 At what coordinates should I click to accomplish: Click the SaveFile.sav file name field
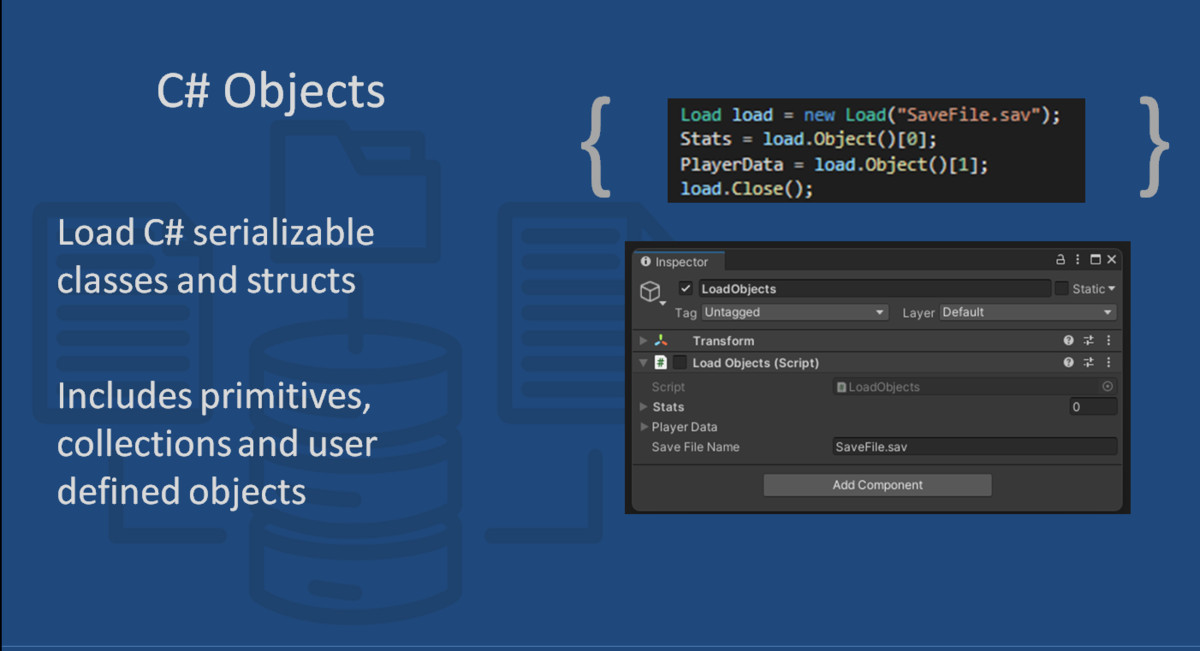click(x=975, y=446)
